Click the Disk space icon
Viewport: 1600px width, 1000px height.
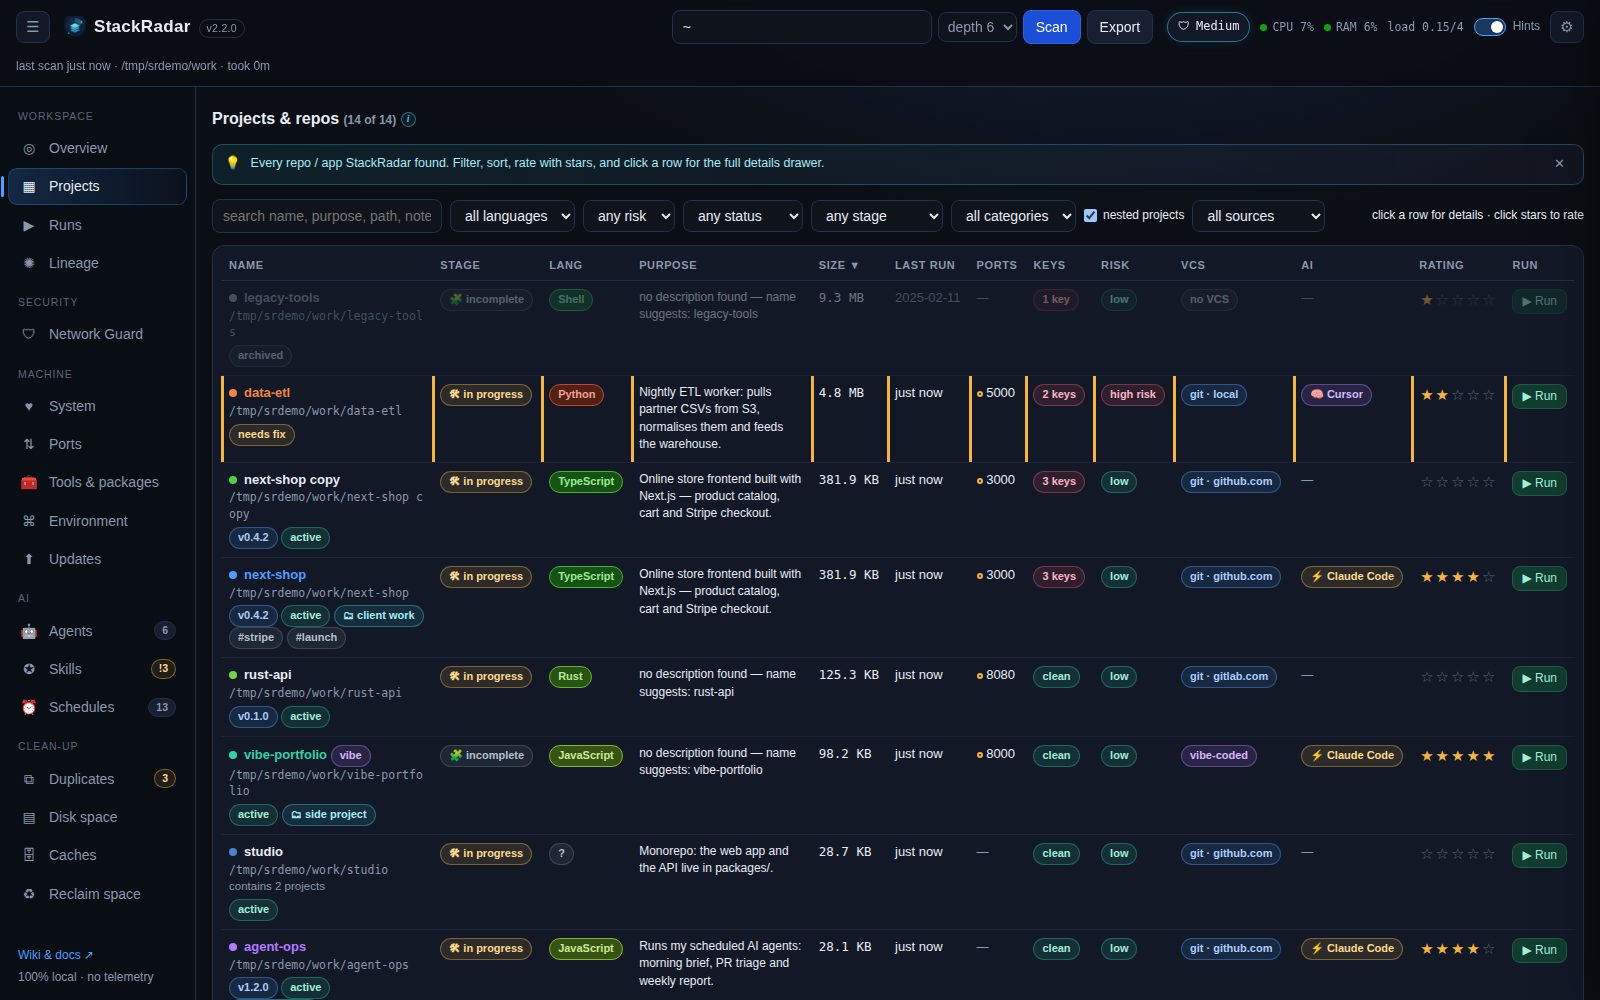(x=29, y=817)
